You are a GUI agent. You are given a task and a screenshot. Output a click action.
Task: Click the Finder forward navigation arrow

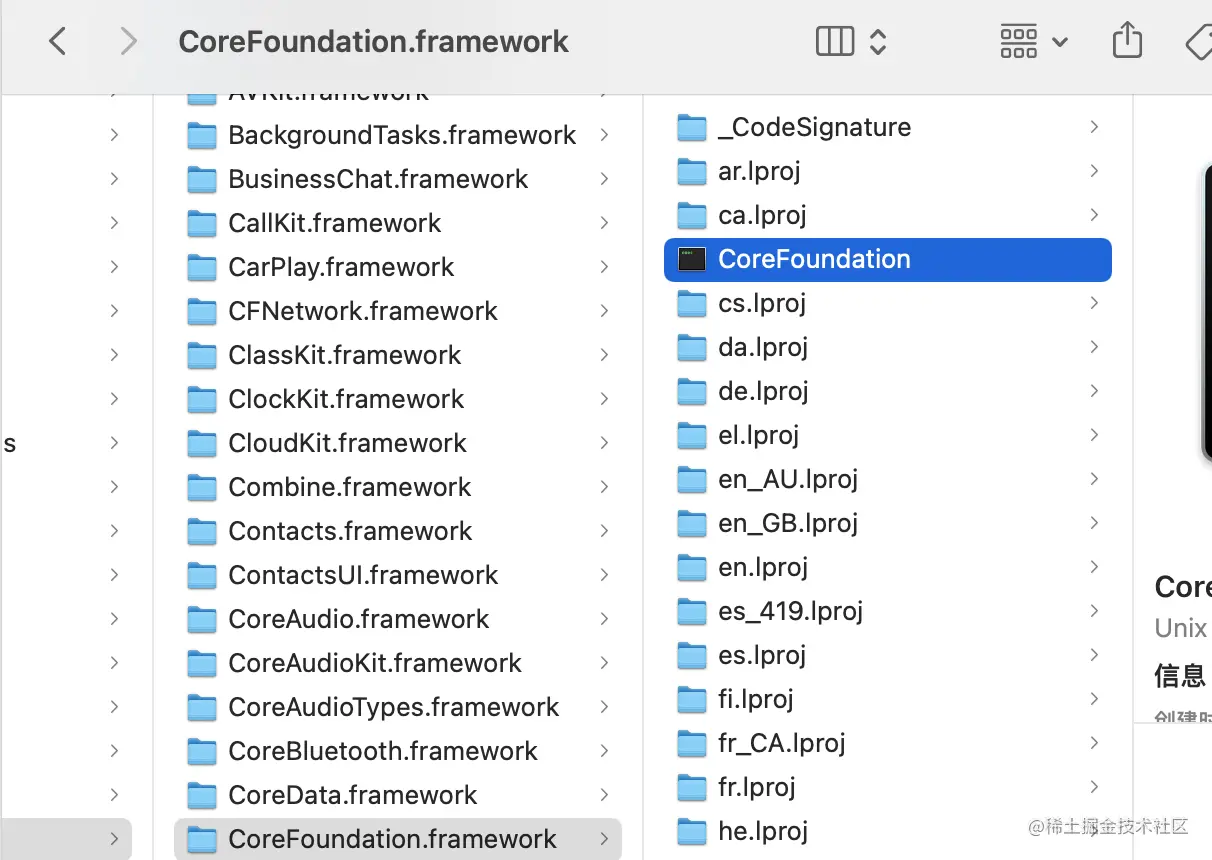point(127,41)
